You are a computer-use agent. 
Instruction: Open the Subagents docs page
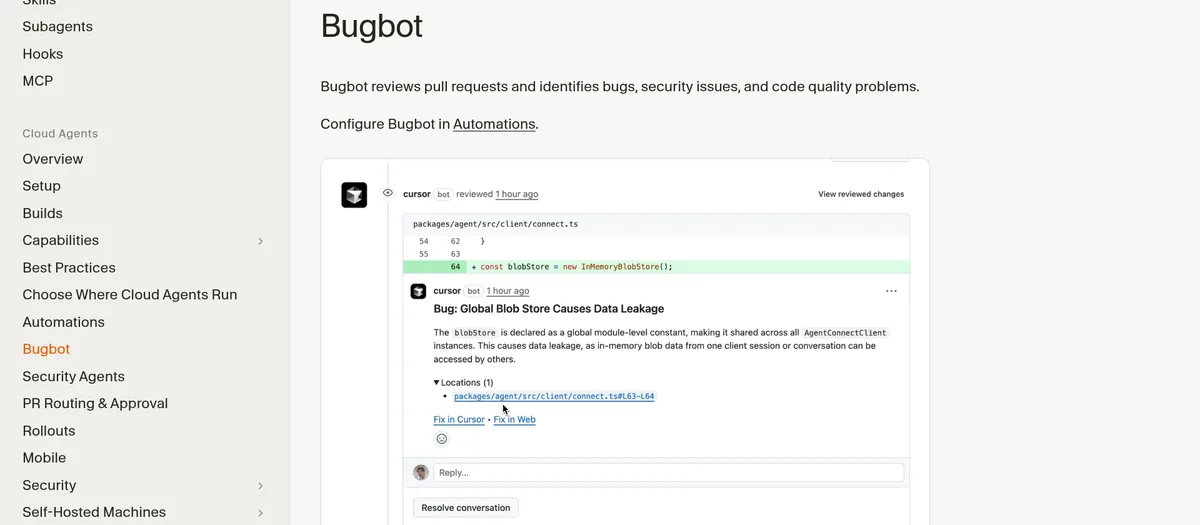coord(58,27)
